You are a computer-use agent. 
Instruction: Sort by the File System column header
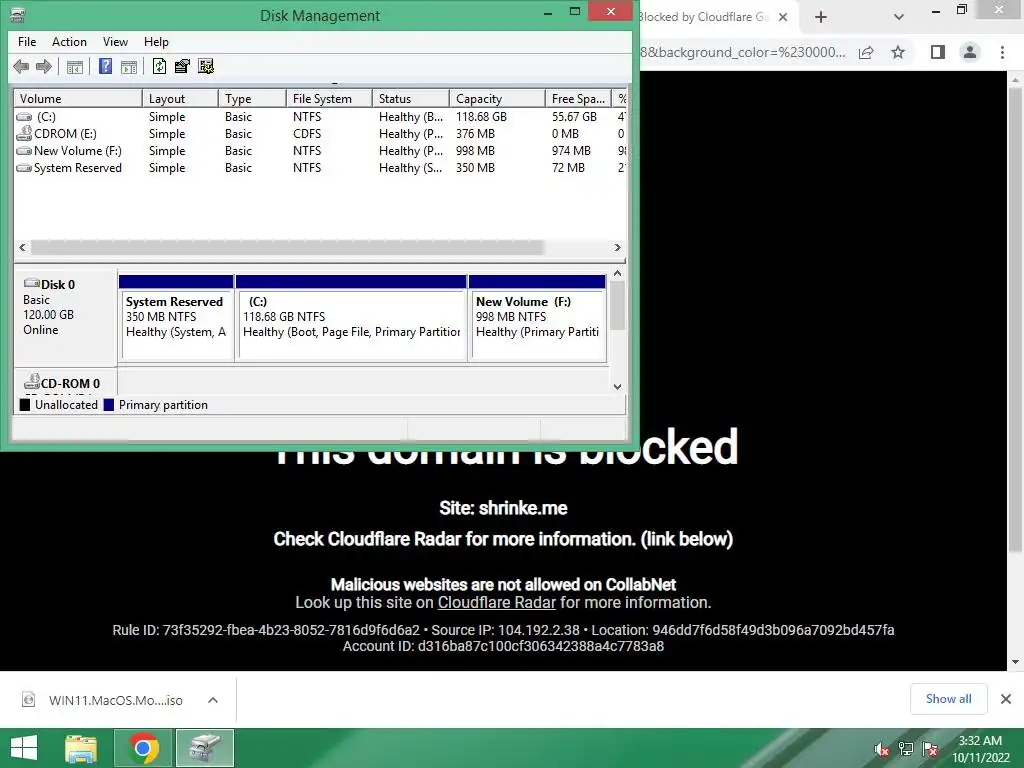coord(329,99)
